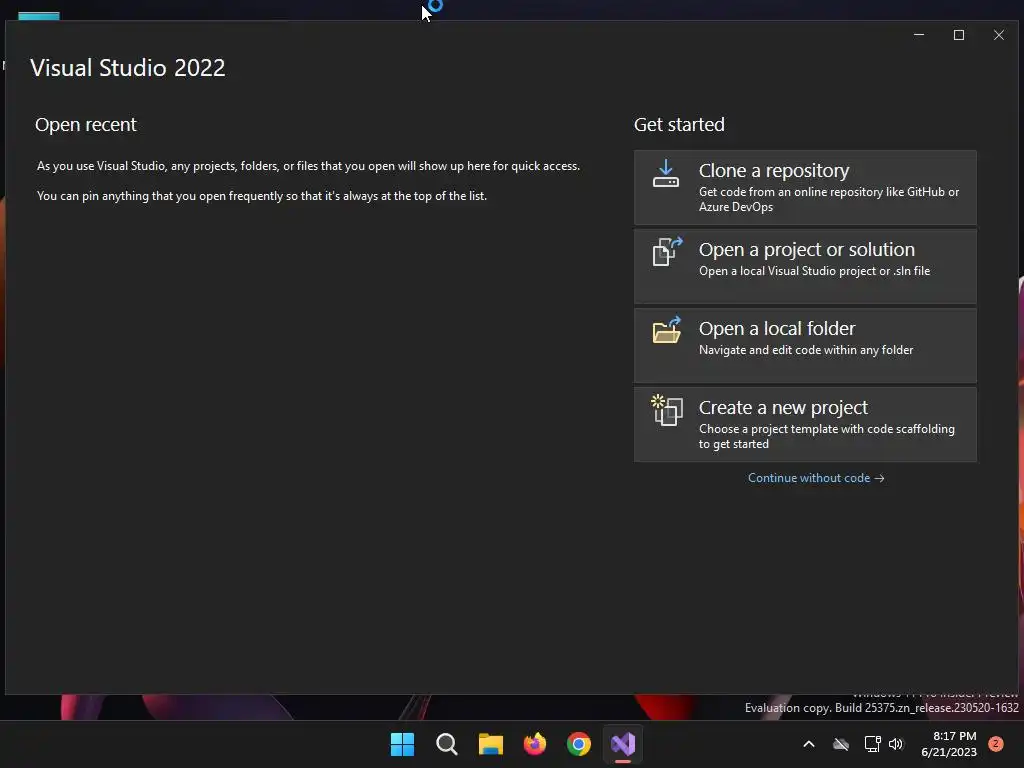
Task: Expand hidden system tray icons chevron
Action: click(808, 744)
